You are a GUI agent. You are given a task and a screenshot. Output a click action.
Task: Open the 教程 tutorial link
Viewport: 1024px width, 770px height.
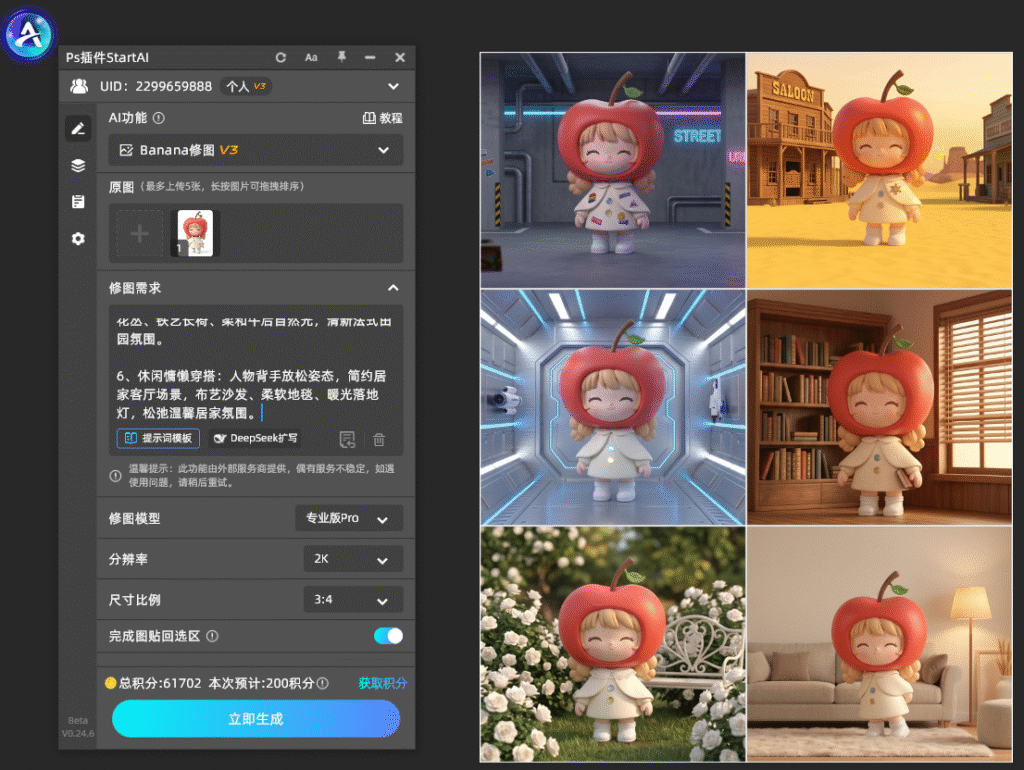click(x=383, y=118)
